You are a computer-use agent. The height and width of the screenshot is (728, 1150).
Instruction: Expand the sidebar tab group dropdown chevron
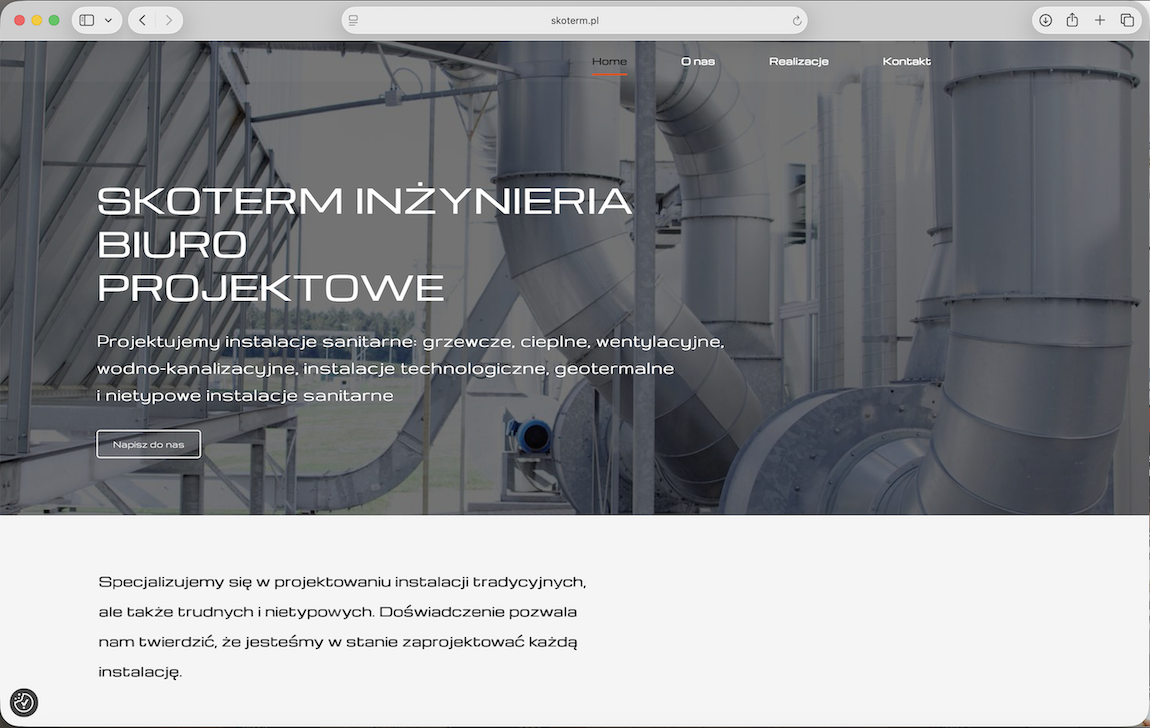click(x=108, y=20)
